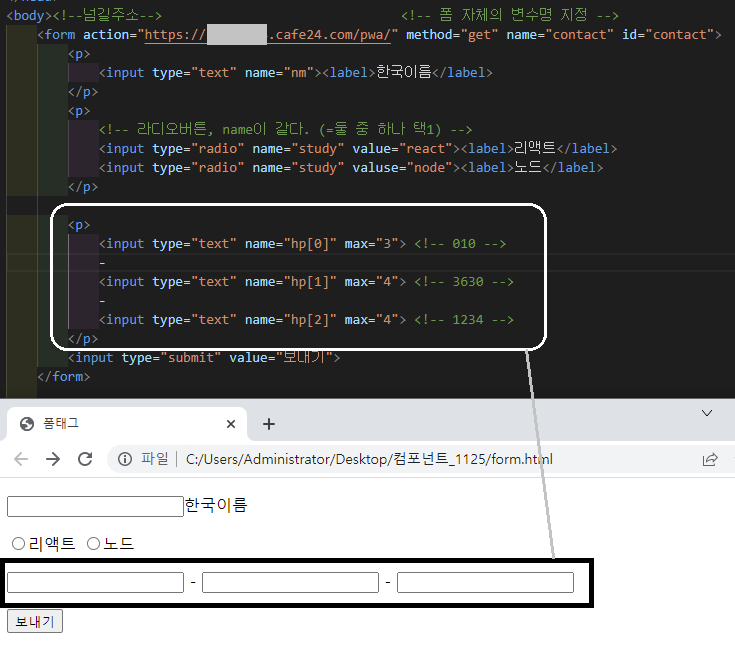Focus the first phone number field
Image resolution: width=735 pixels, height=662 pixels.
click(95, 582)
